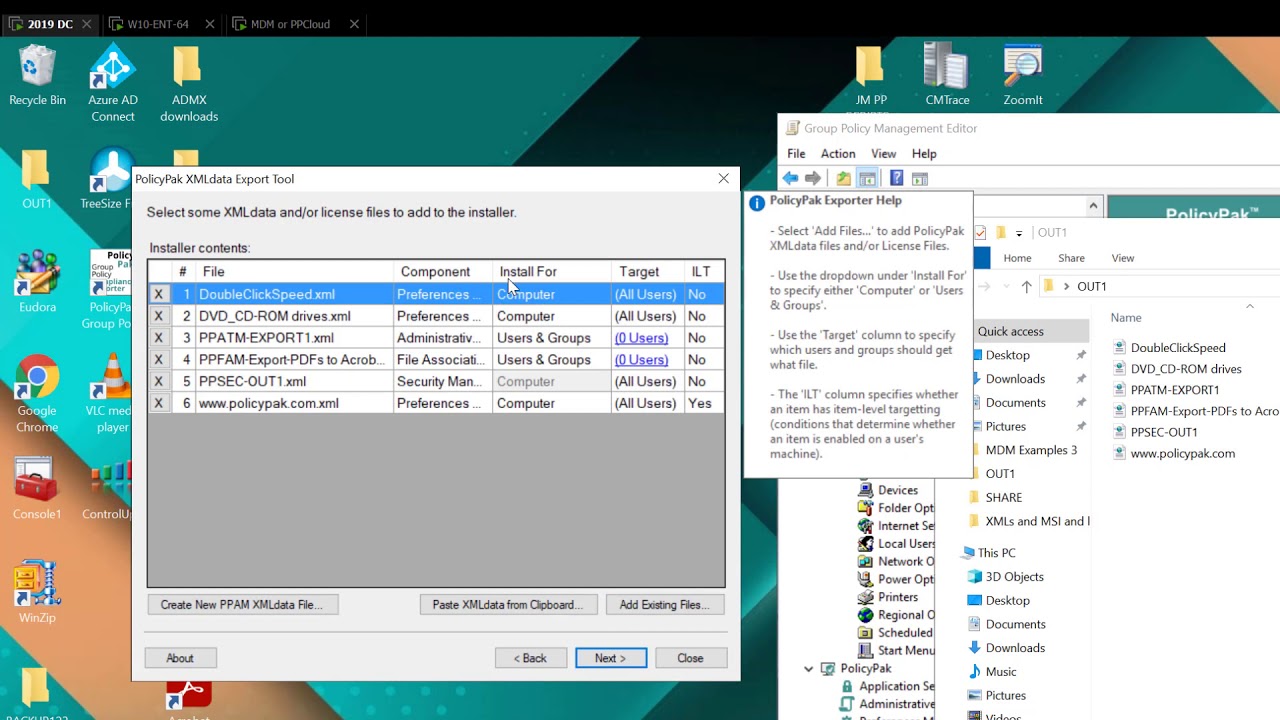Image resolution: width=1280 pixels, height=720 pixels.
Task: Click the Add Existing Files button
Action: click(664, 605)
